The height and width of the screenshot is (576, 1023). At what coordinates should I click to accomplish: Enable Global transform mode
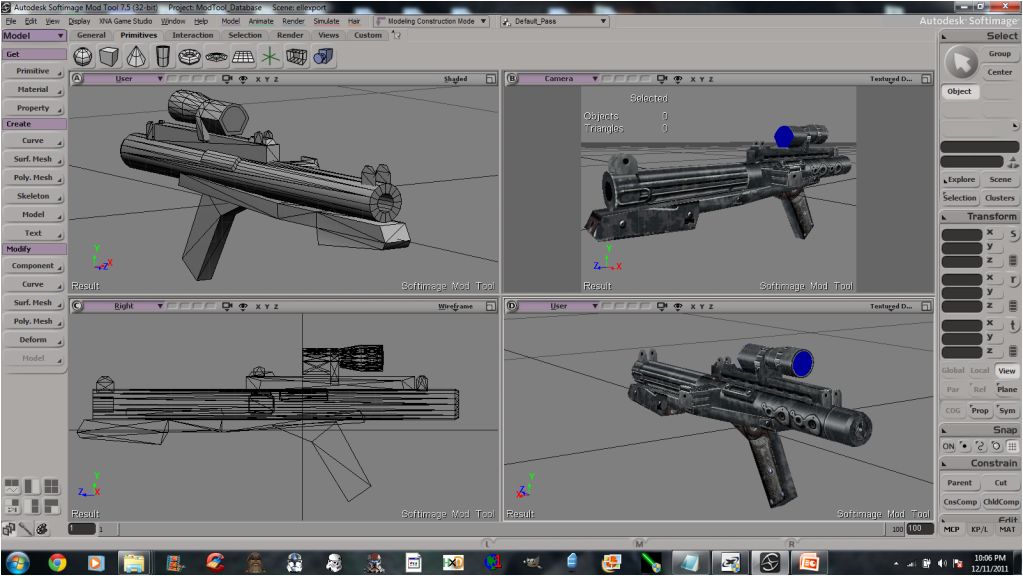(953, 371)
